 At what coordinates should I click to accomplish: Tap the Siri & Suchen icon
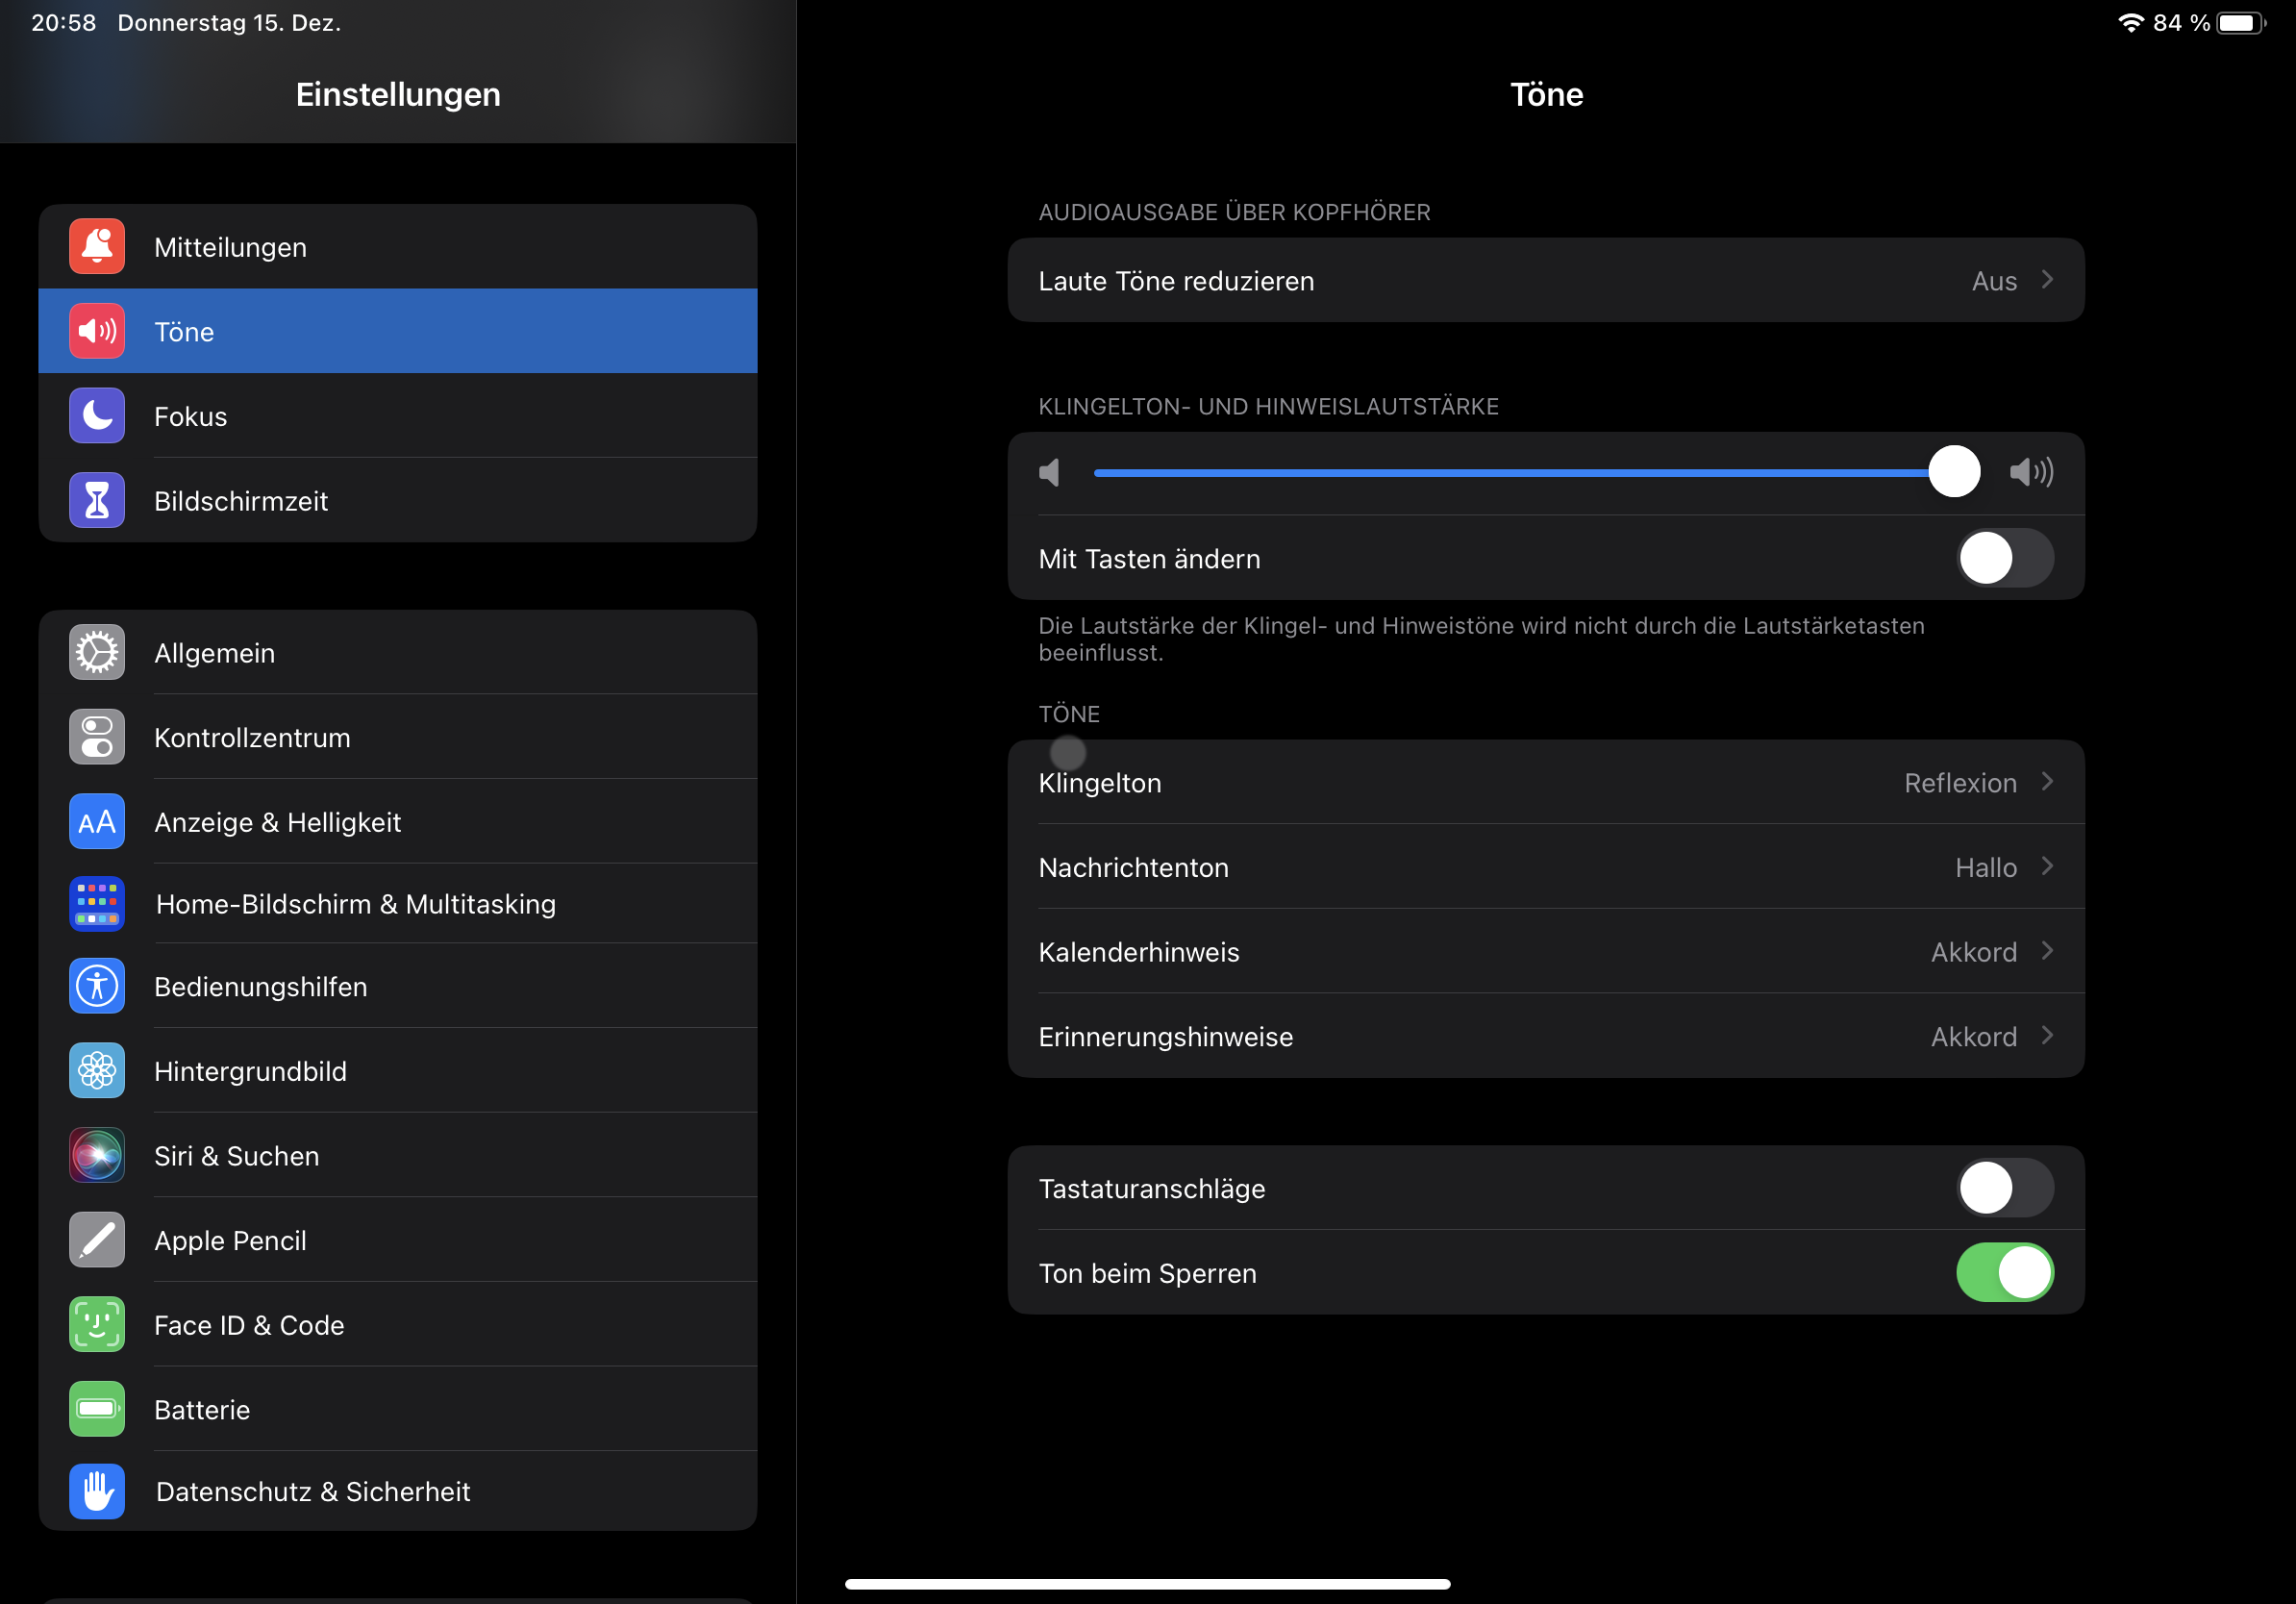tap(97, 1155)
